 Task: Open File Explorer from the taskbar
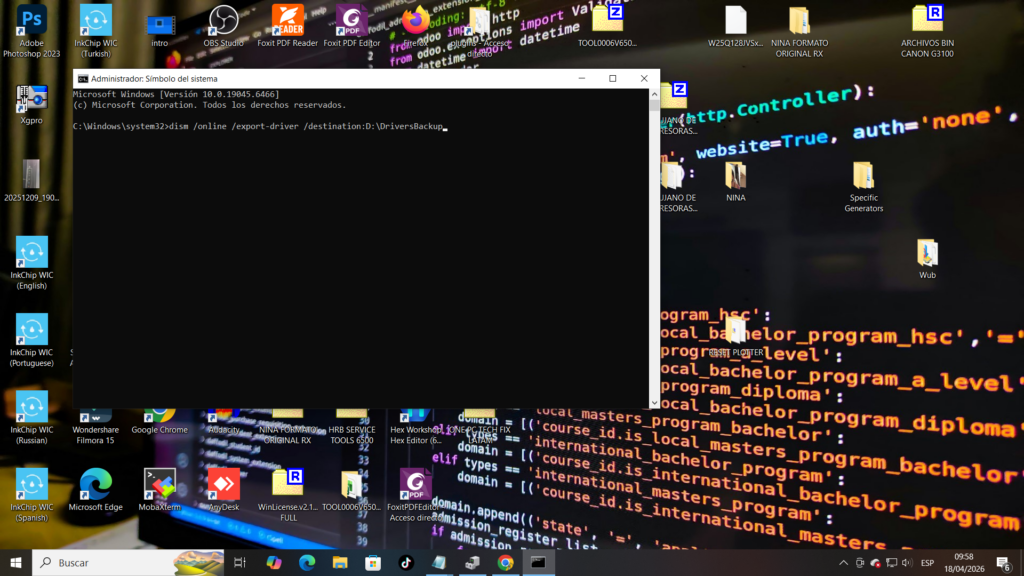click(x=340, y=563)
